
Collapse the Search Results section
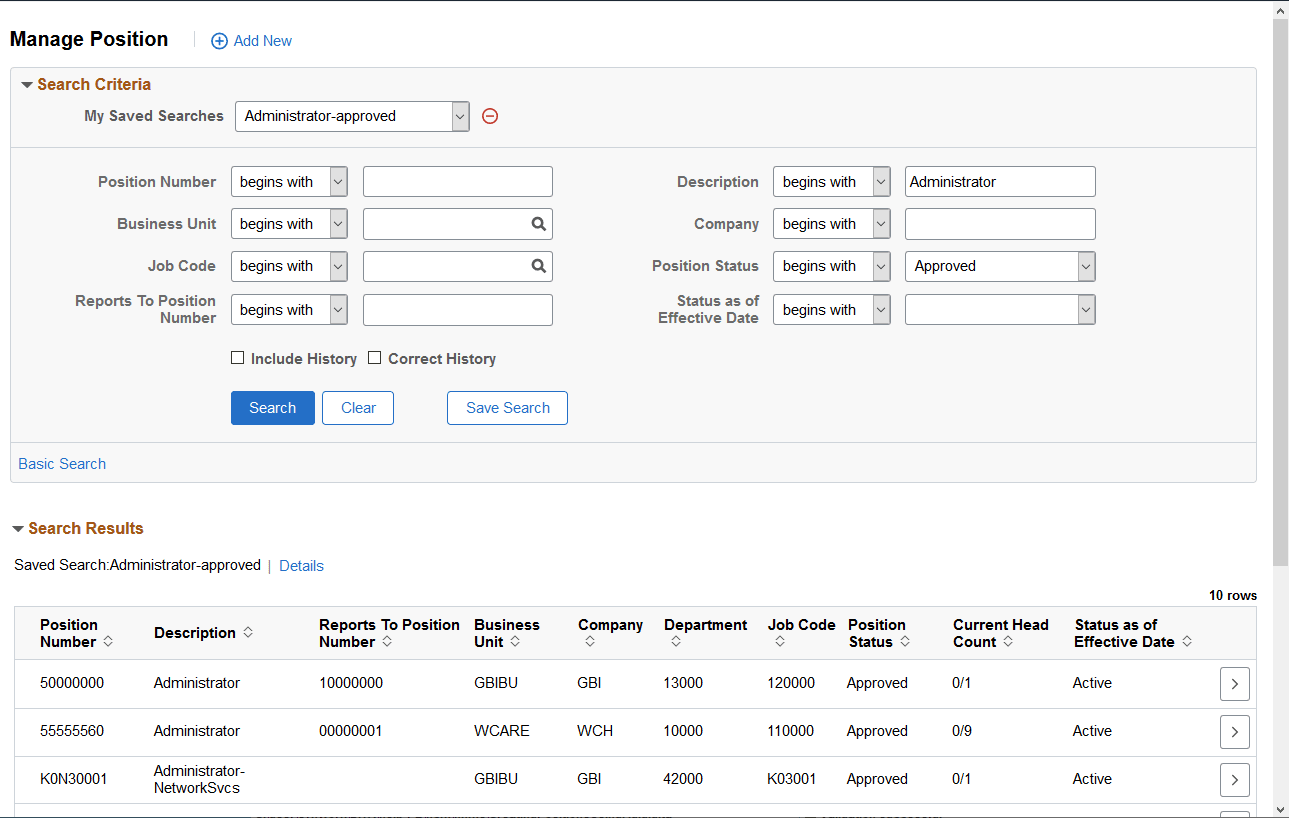pos(17,528)
